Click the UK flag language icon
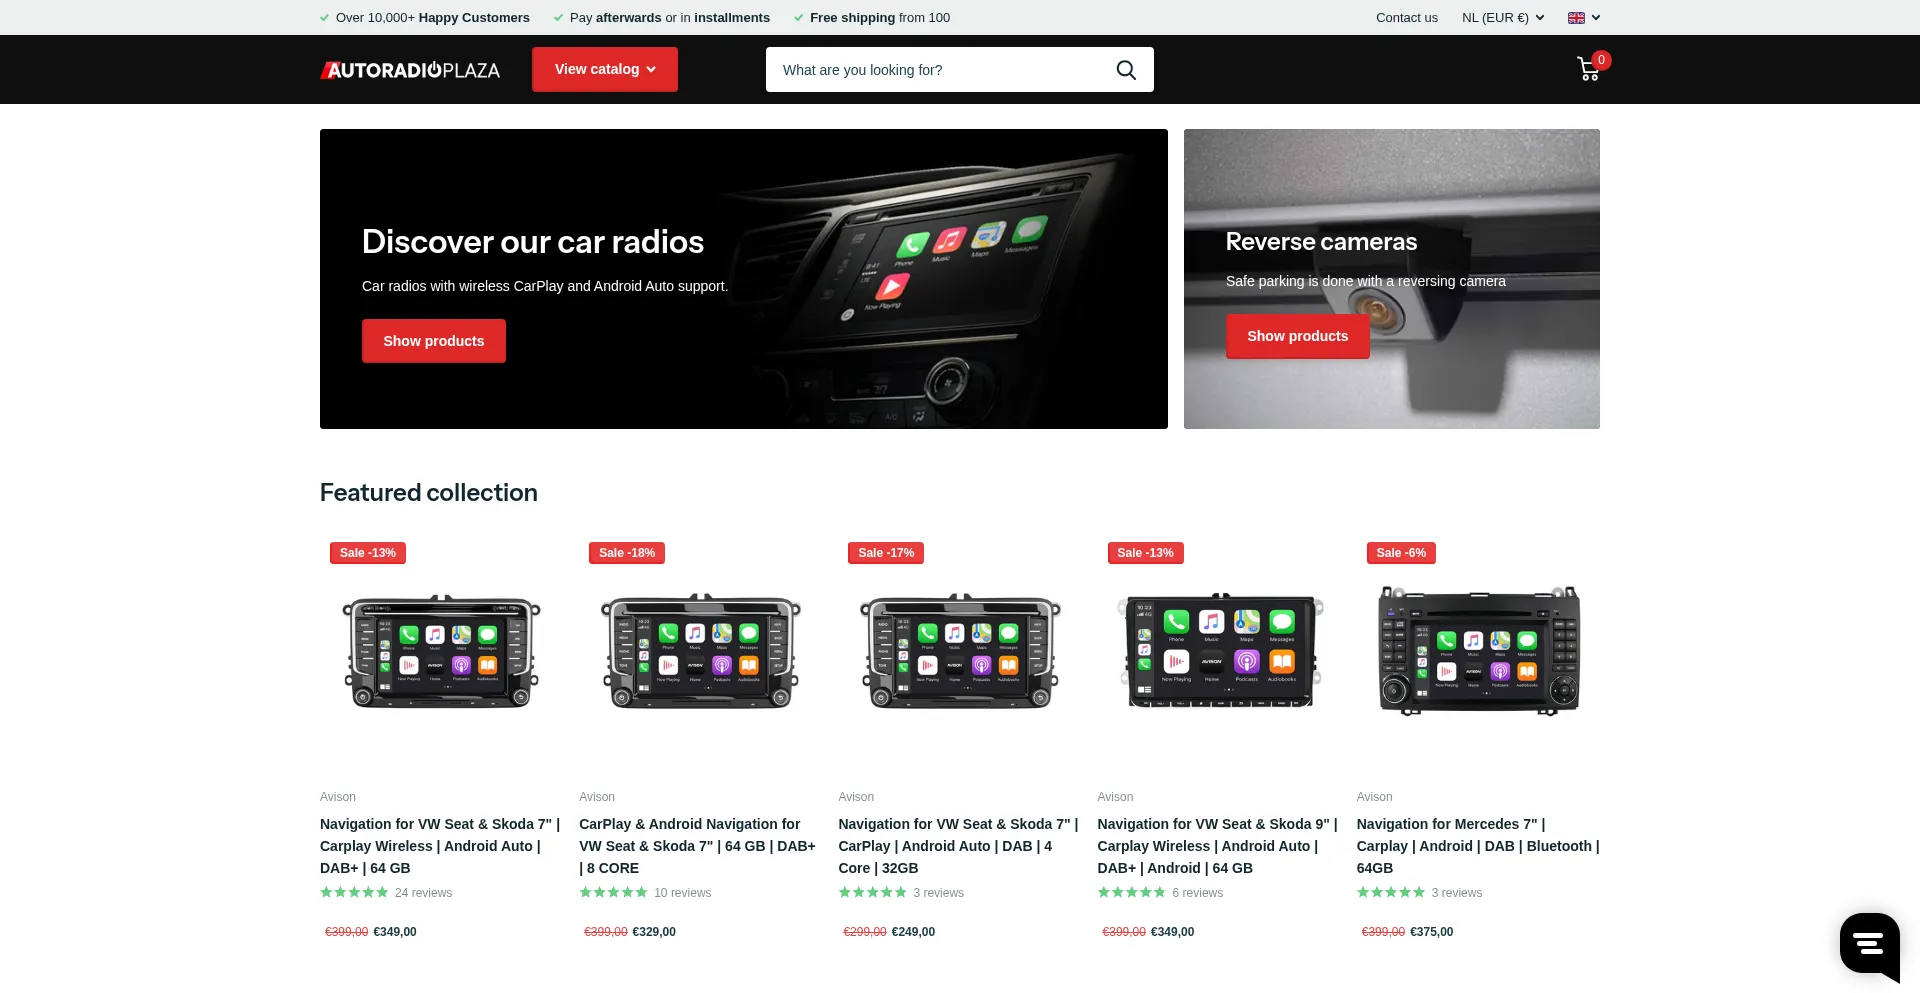 click(1576, 18)
